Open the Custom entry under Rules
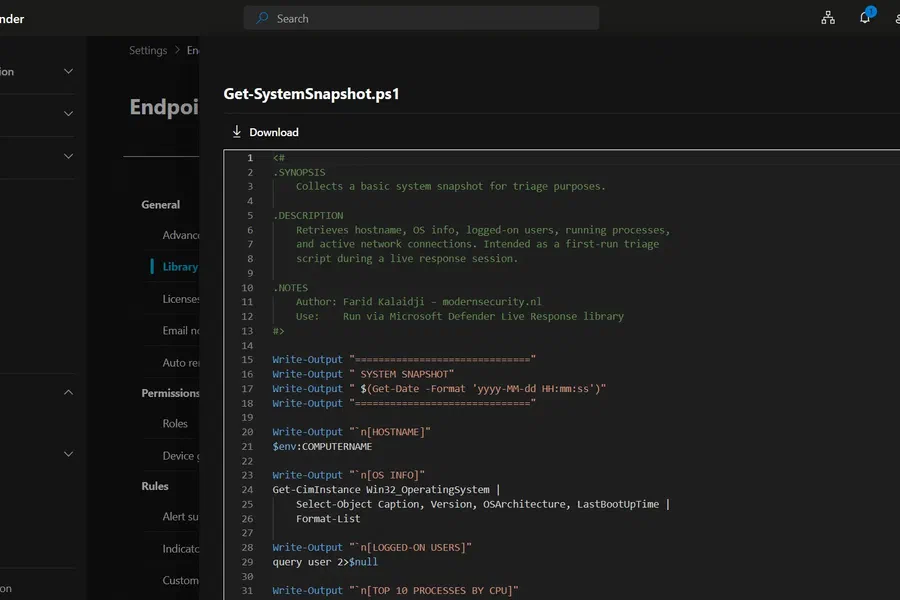This screenshot has height=600, width=900. (181, 580)
